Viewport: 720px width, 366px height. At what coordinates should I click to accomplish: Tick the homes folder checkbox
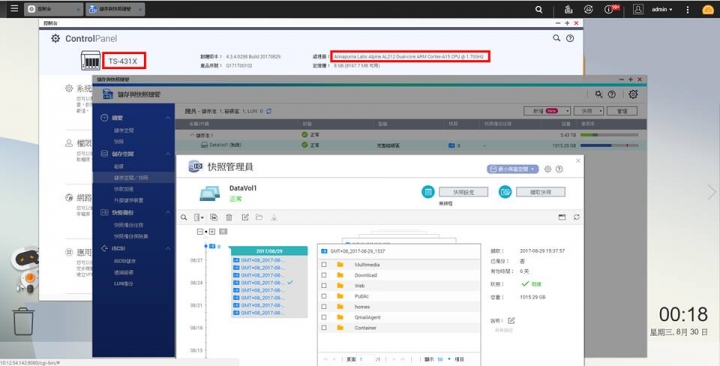click(x=324, y=307)
